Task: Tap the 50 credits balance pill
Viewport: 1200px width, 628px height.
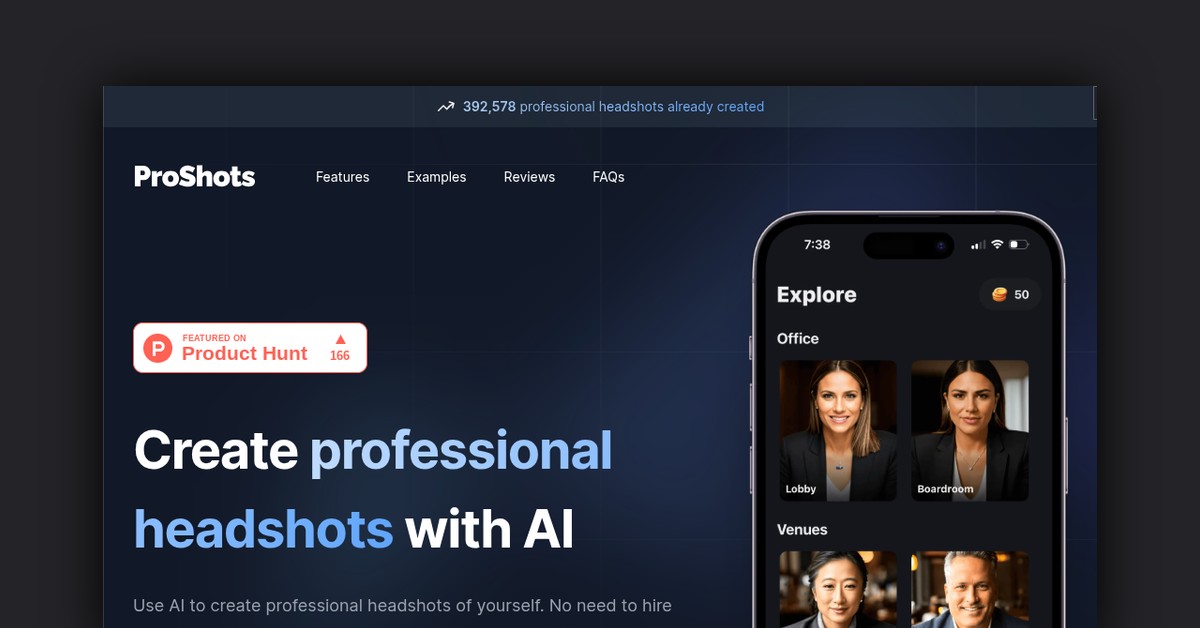Action: 1011,294
